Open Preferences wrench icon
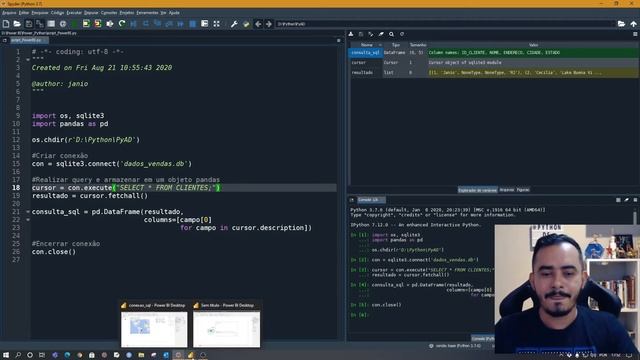Screen dimensions: 640x360 tap(234, 24)
